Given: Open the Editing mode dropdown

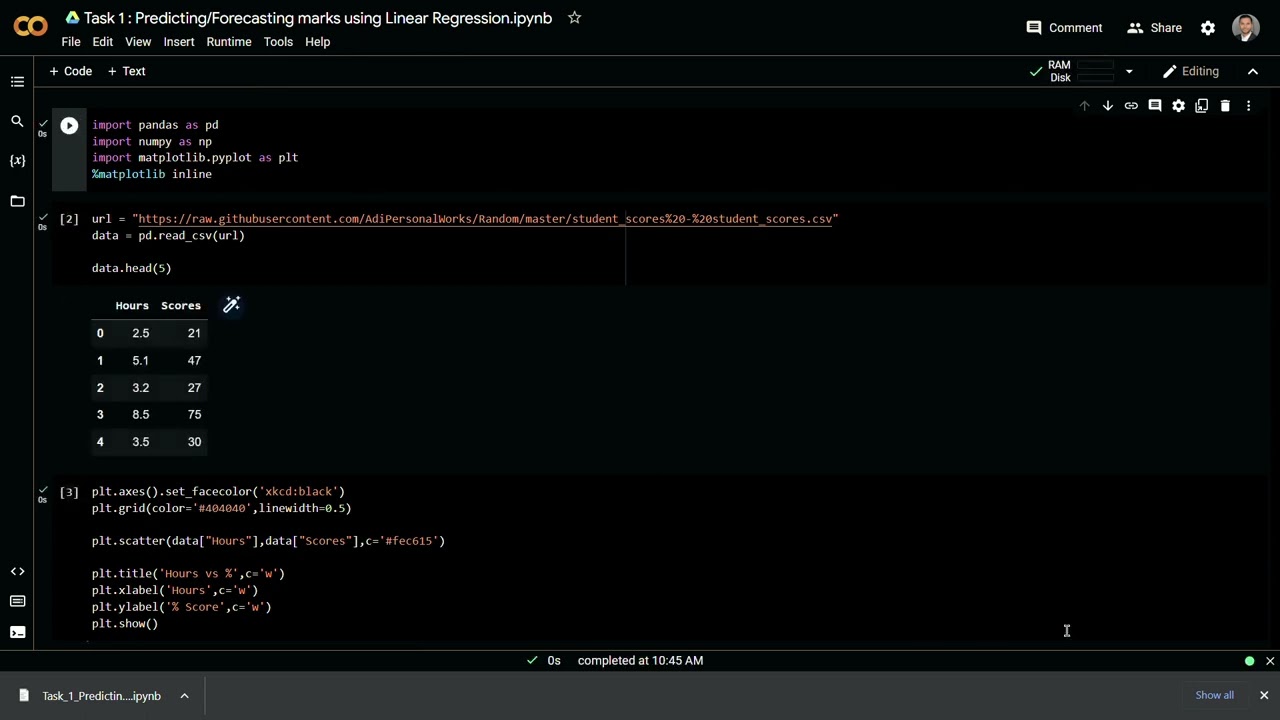Looking at the screenshot, I should point(1191,72).
